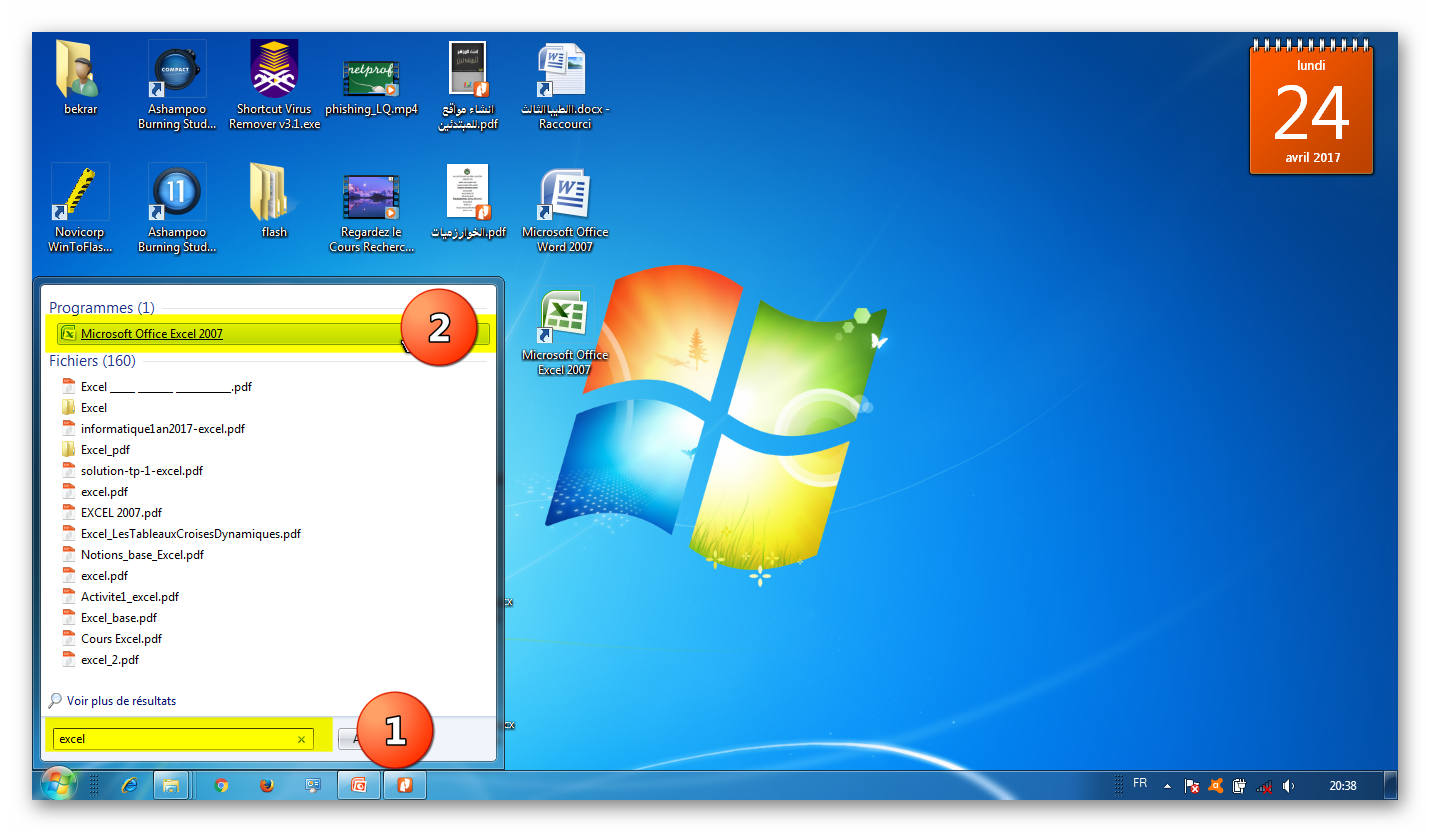Open the Excel folder search result
1430x832 pixels.
pyautogui.click(x=85, y=408)
